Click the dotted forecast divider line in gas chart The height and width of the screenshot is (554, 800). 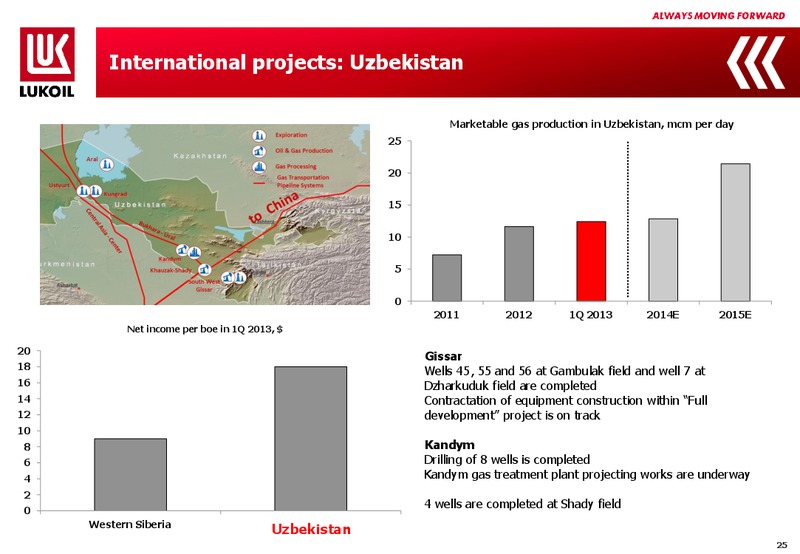628,219
